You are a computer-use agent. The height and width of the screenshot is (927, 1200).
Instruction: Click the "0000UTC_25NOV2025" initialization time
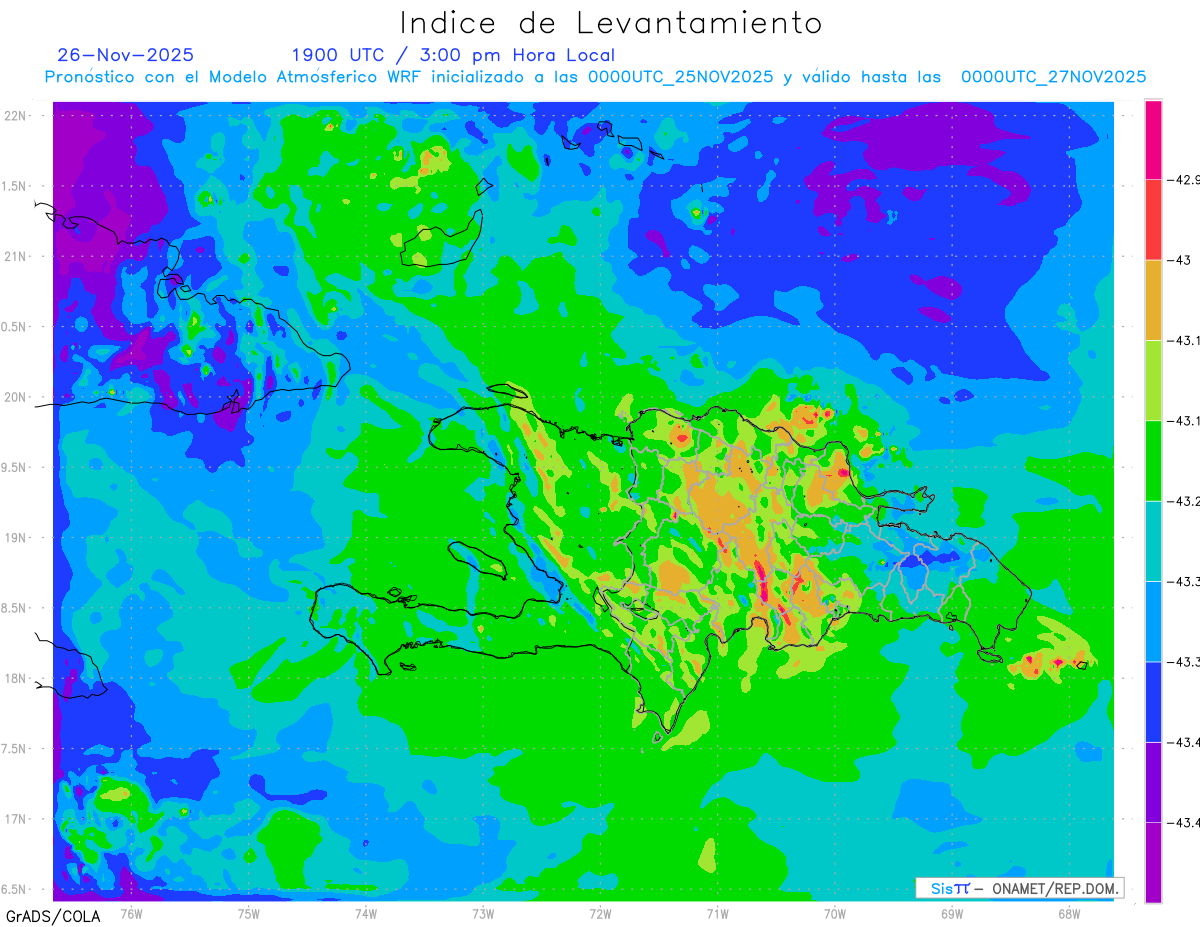681,77
